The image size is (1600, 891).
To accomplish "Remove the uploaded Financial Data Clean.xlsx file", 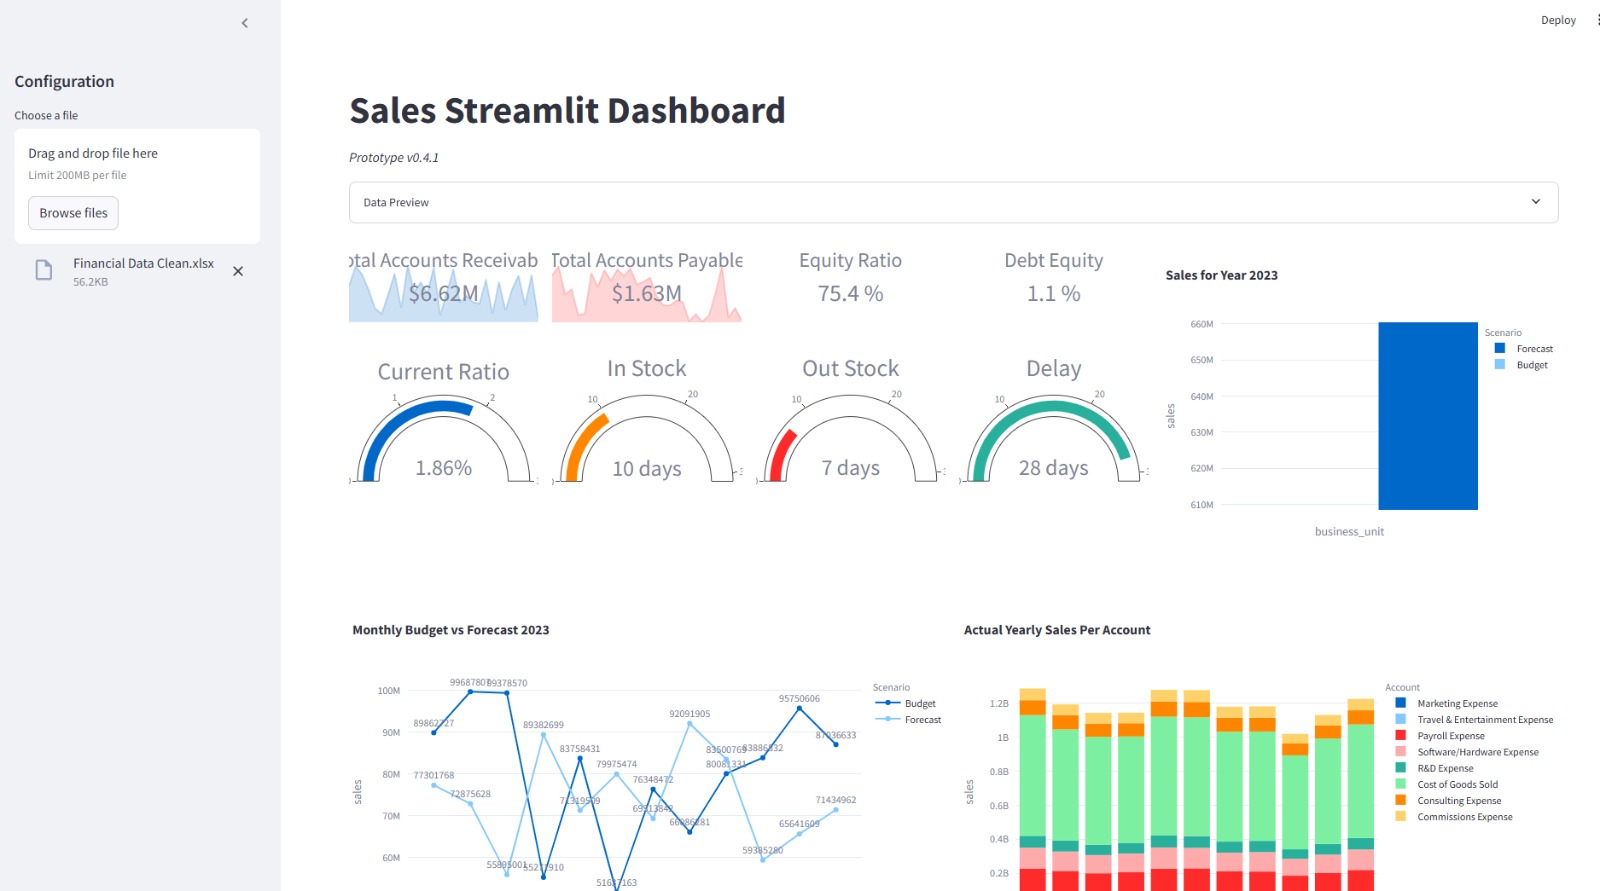I will 238,271.
